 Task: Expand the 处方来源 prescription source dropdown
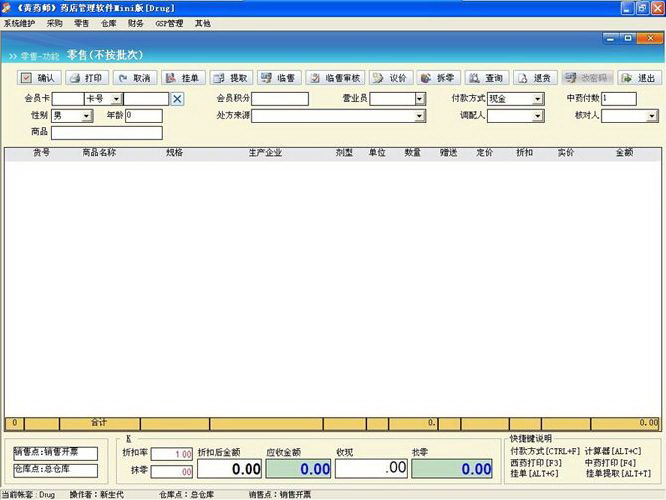click(420, 116)
